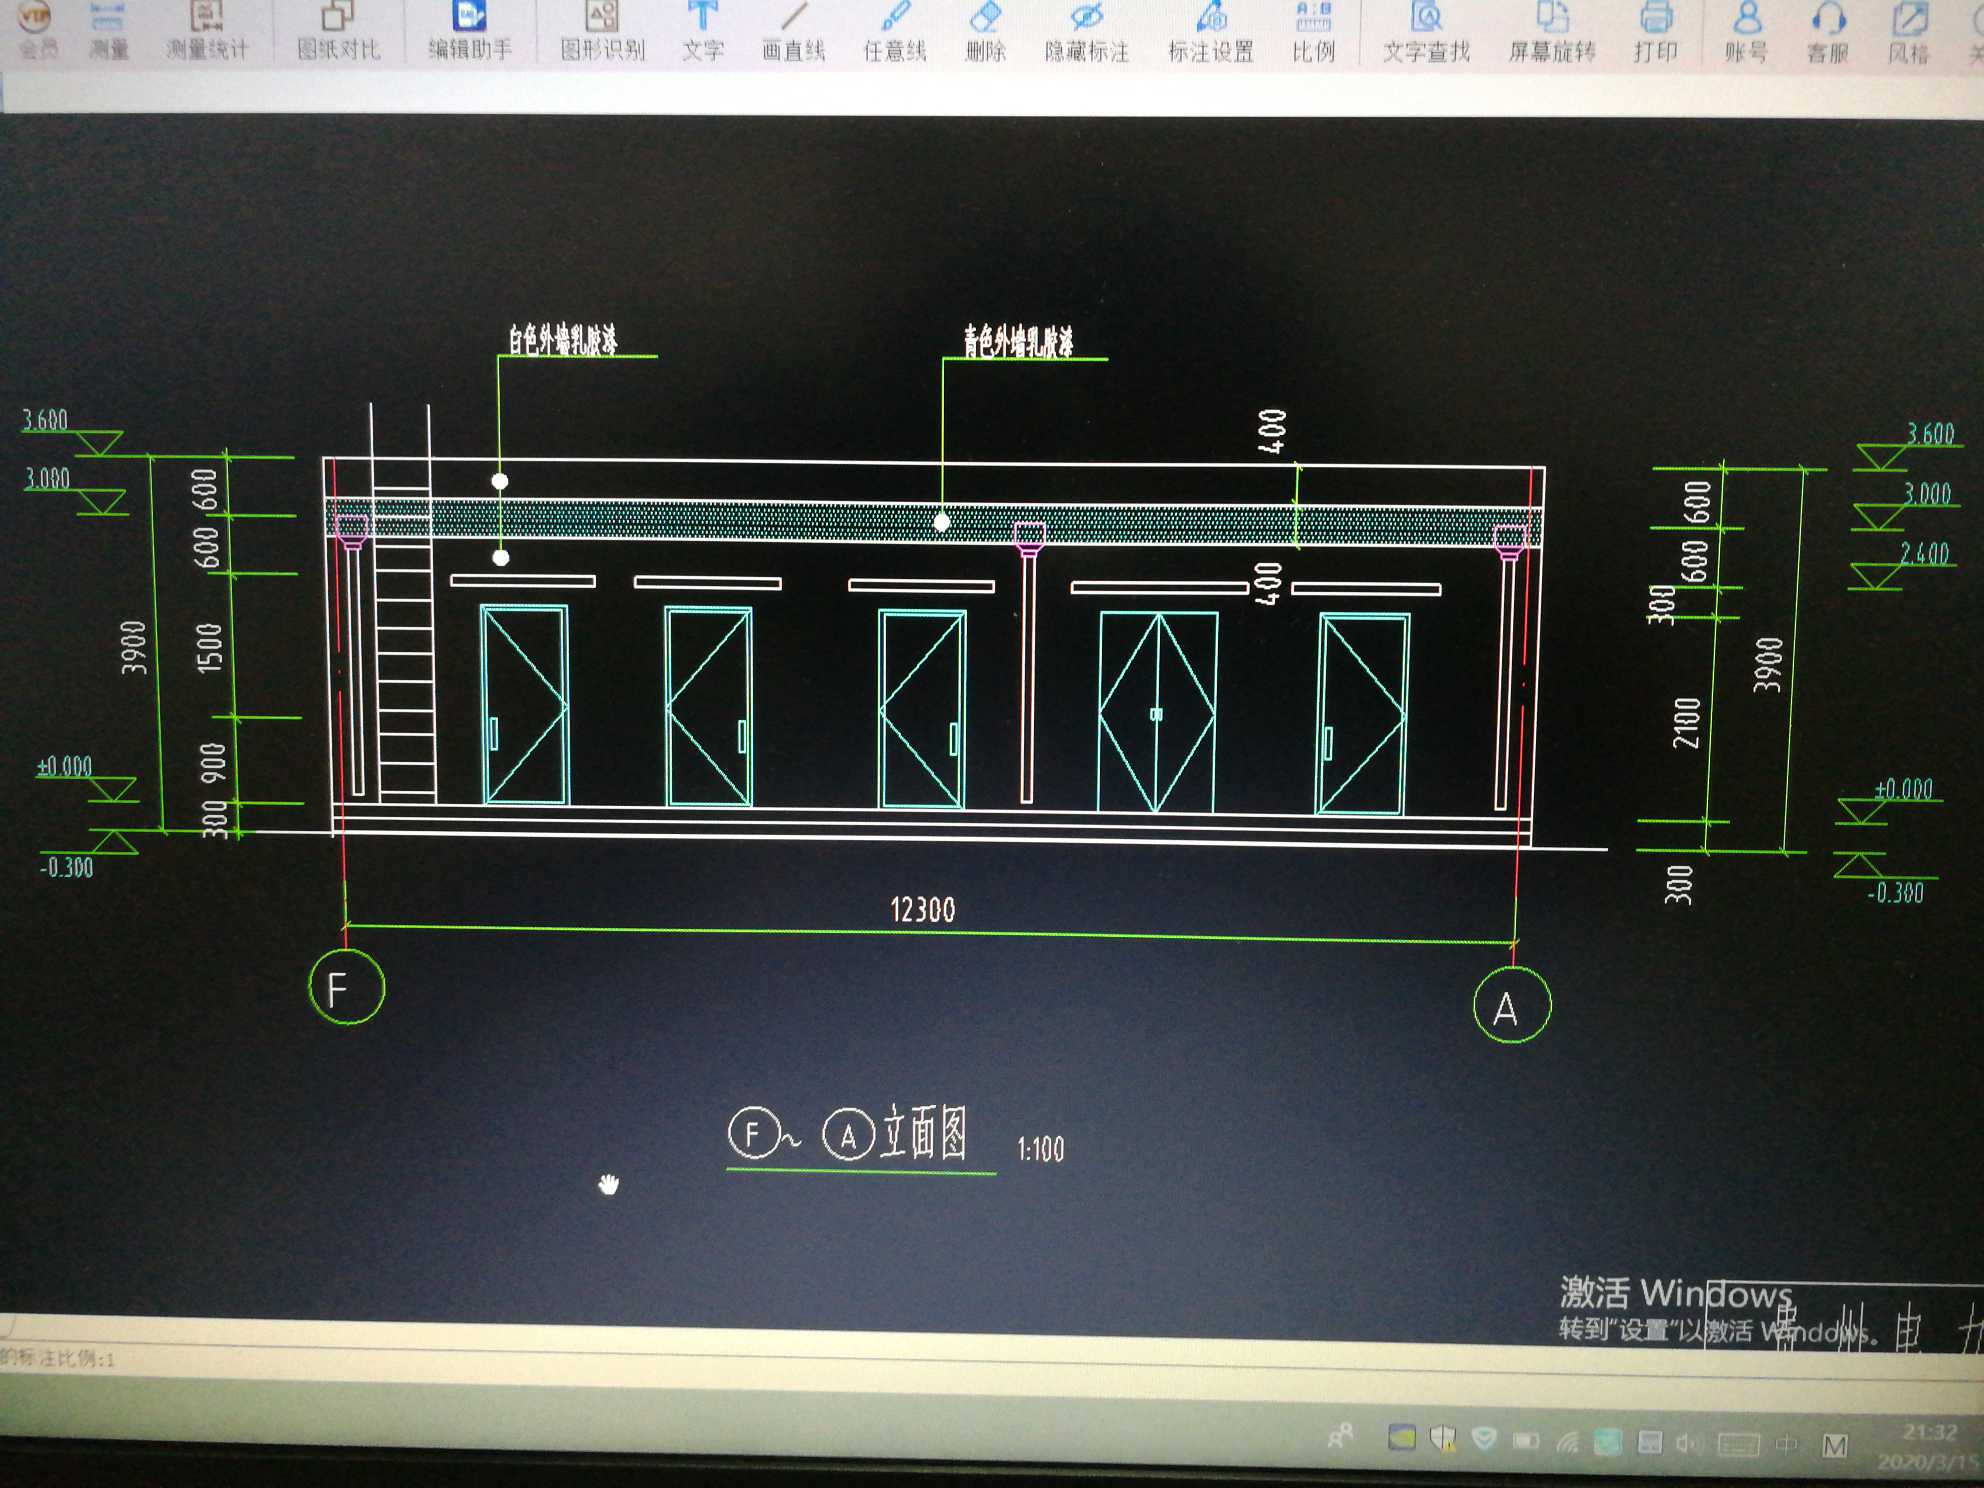Click the 1:100 scale text

click(1040, 1149)
